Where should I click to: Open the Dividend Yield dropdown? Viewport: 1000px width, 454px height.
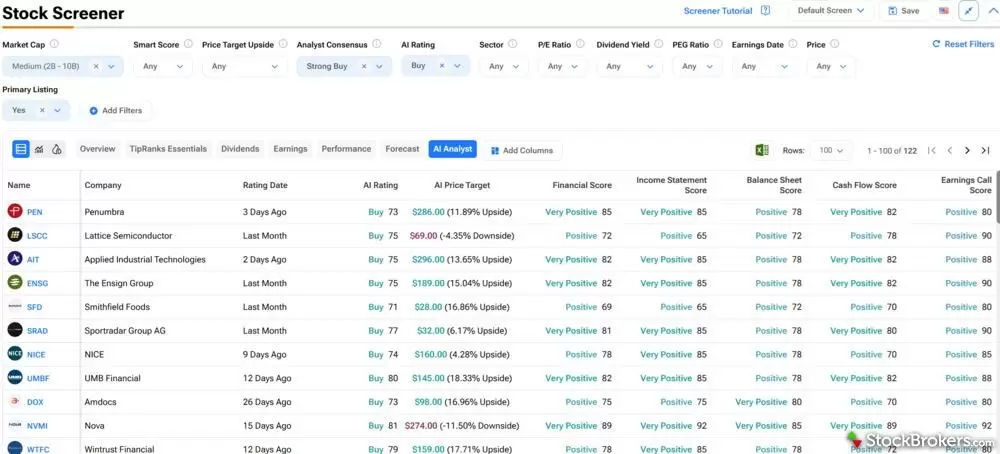click(629, 66)
